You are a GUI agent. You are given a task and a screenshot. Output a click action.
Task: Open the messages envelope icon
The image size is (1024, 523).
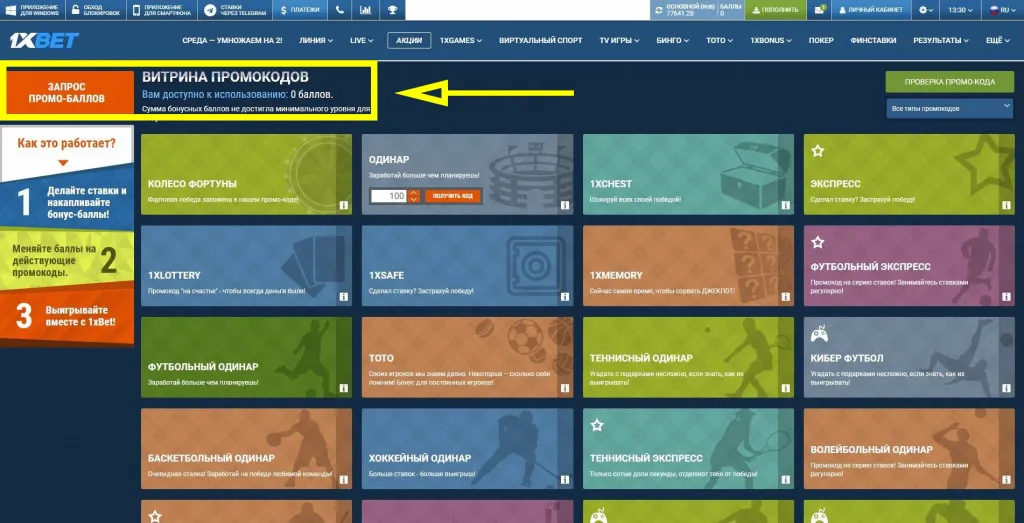(x=819, y=10)
